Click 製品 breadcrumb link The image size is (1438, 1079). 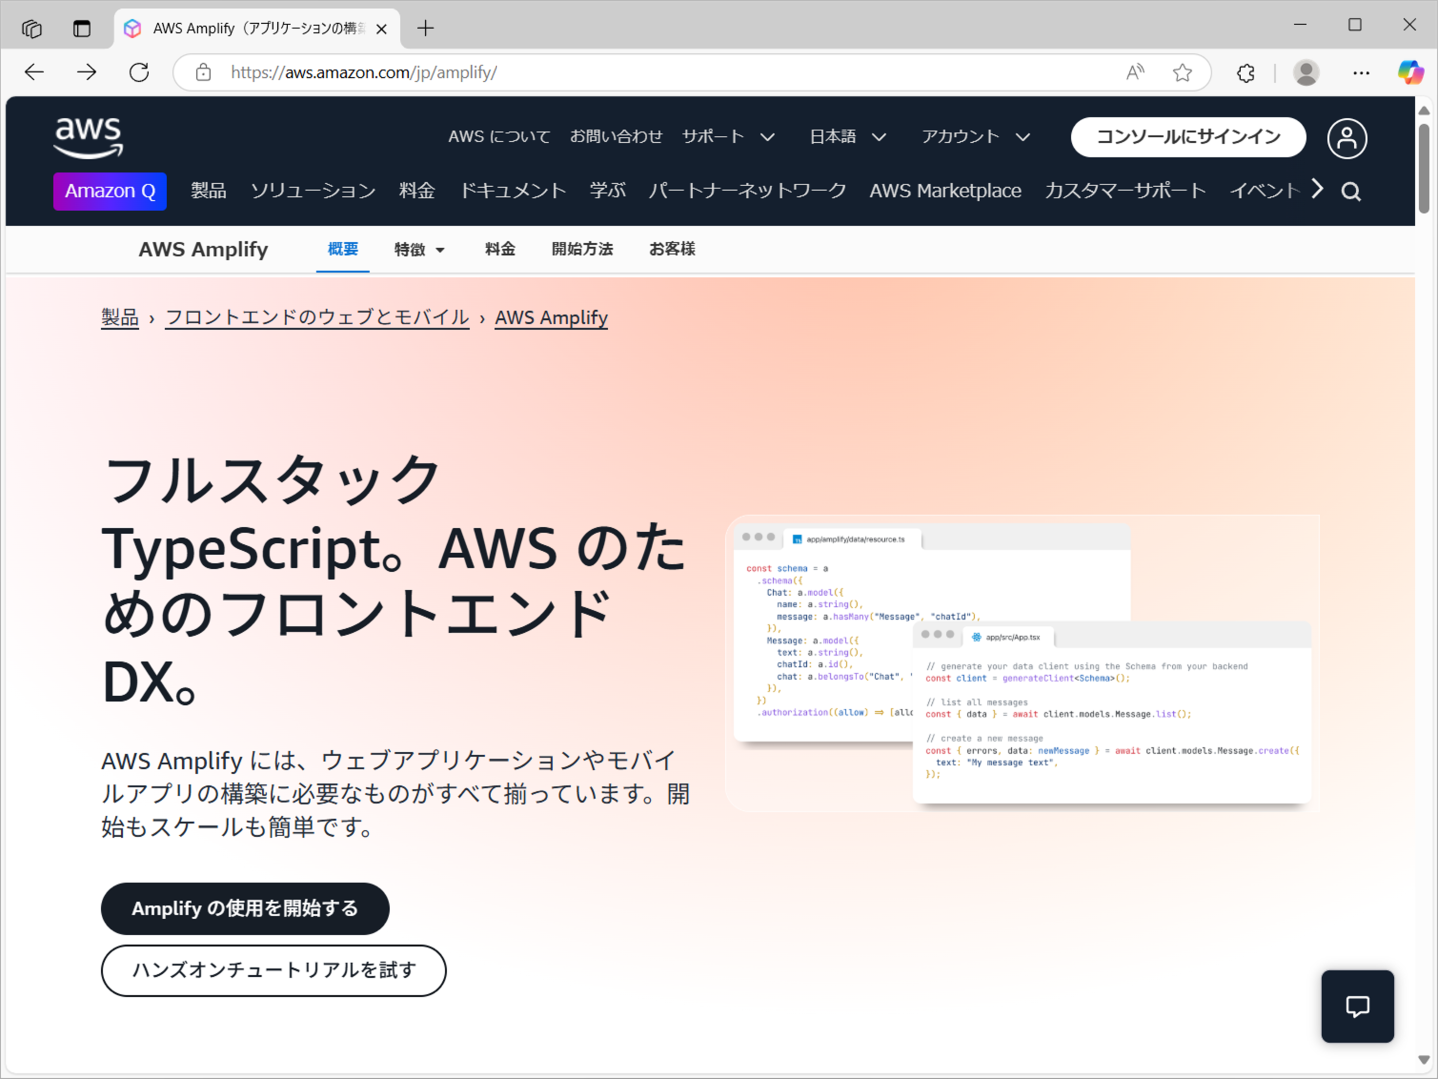click(120, 317)
